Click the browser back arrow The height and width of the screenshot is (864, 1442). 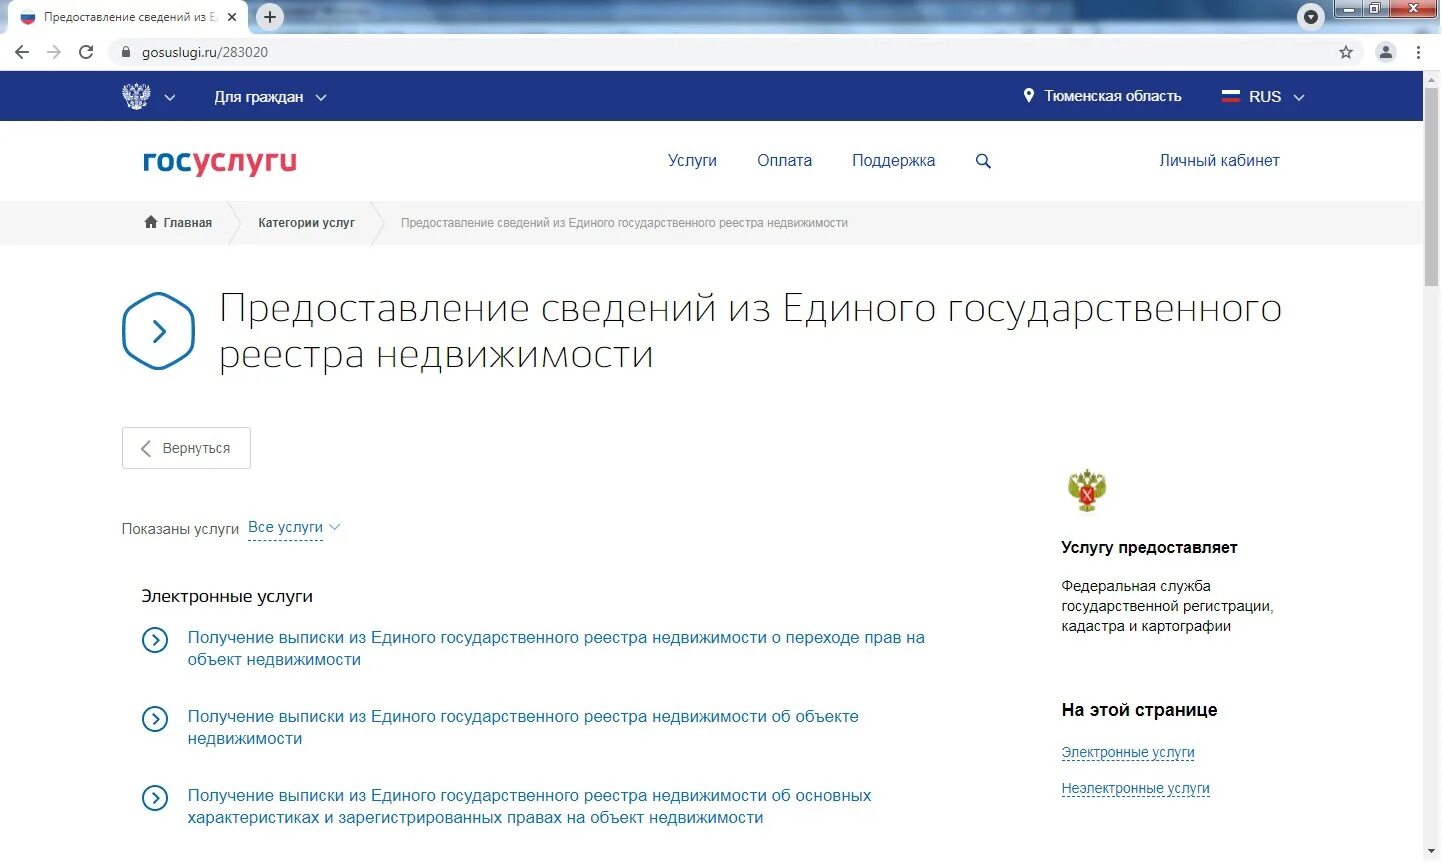(22, 52)
